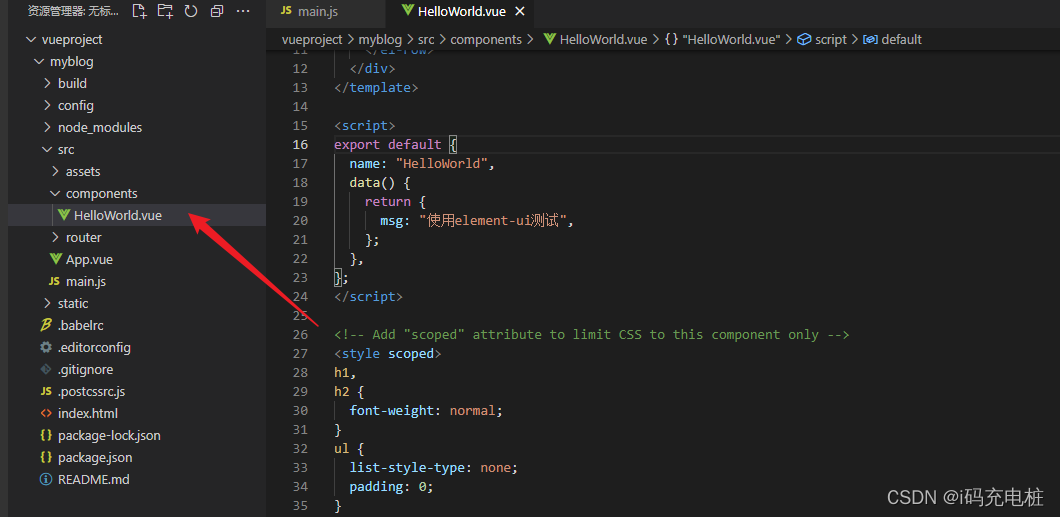Collapse all folders using the collapse icon
This screenshot has height=517, width=1060.
217,11
